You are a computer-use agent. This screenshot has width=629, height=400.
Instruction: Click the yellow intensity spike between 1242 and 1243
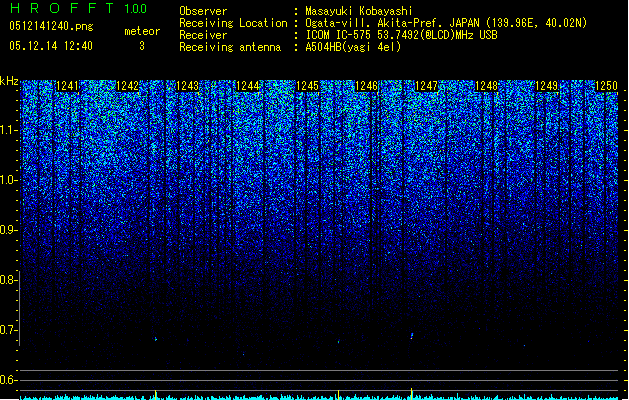156,394
